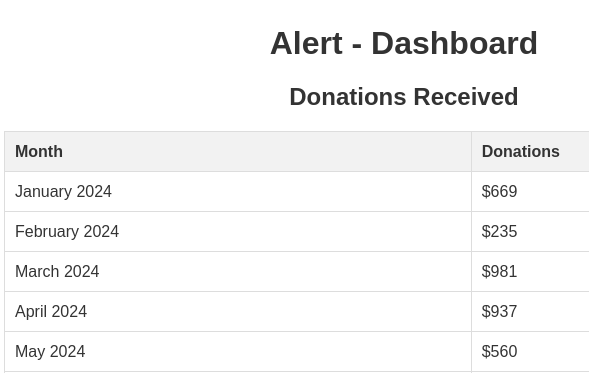Click the word Donations in the subtitle

[x=348, y=97]
